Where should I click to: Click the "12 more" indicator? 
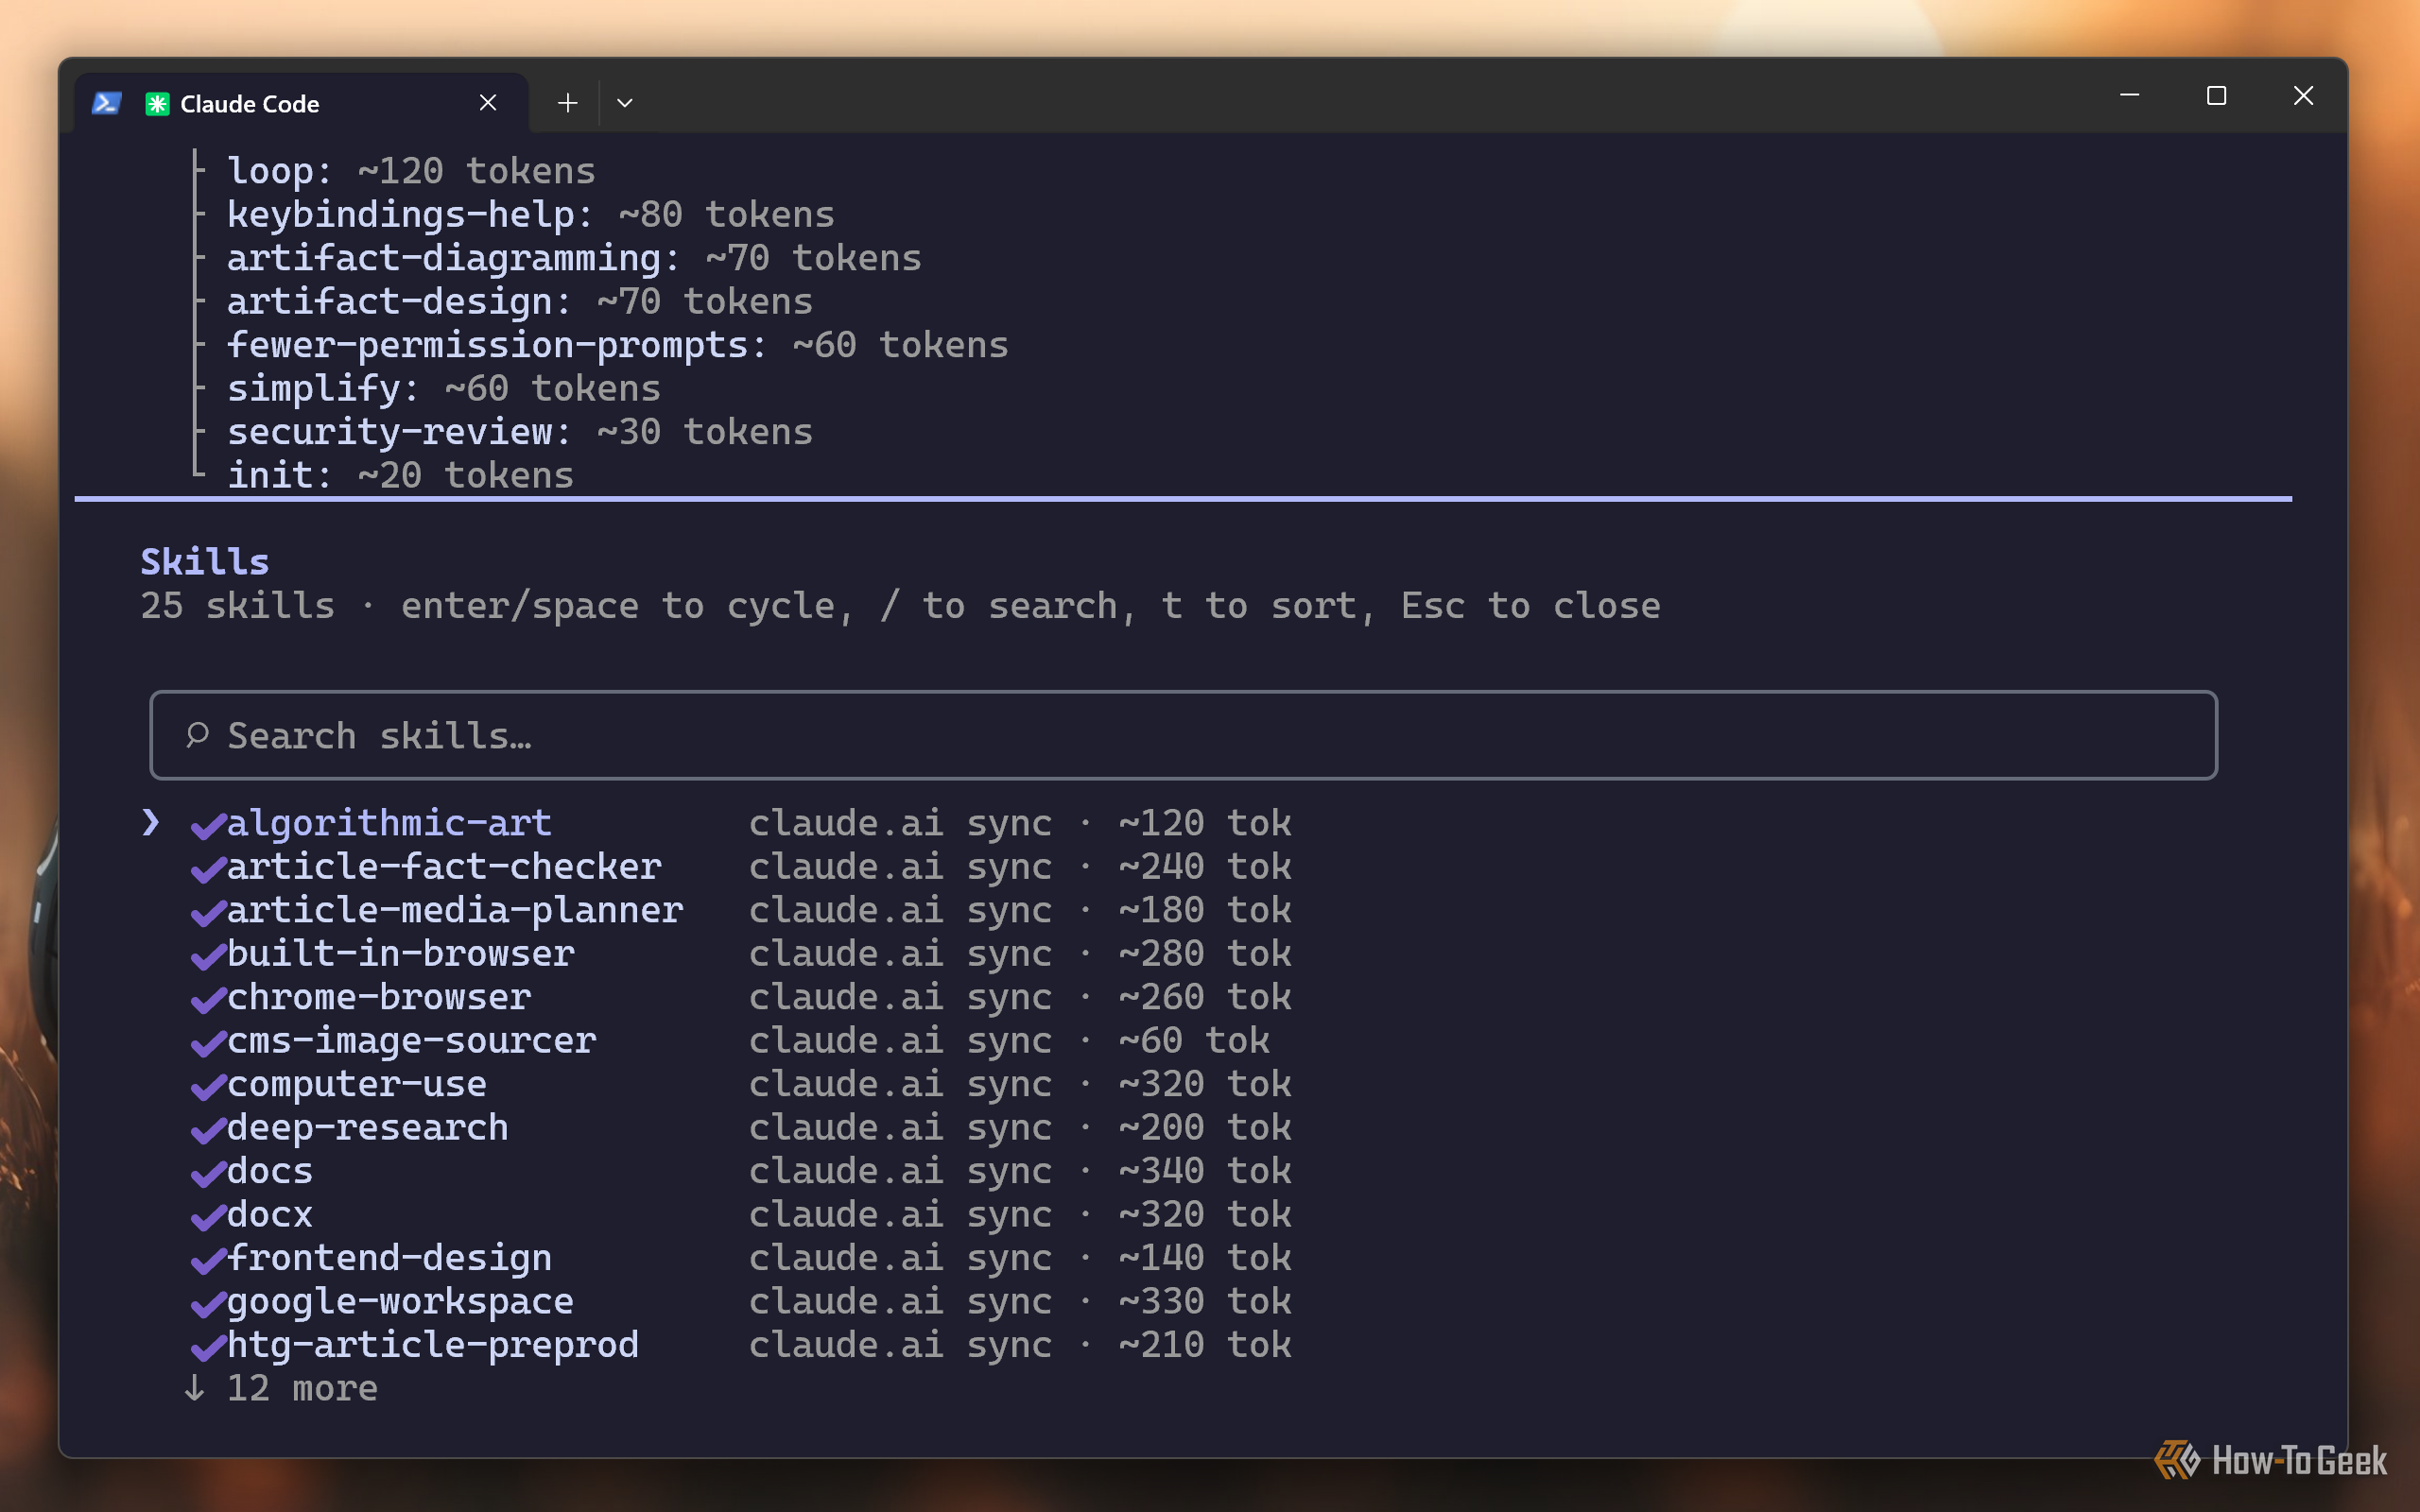pyautogui.click(x=281, y=1388)
